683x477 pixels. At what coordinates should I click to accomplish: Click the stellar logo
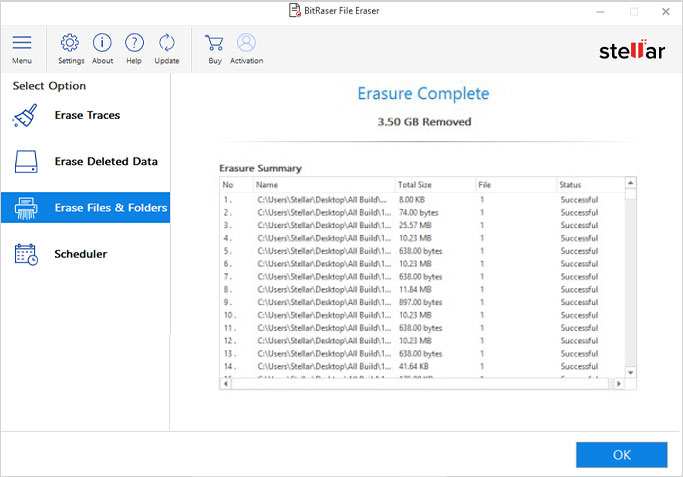[x=632, y=50]
